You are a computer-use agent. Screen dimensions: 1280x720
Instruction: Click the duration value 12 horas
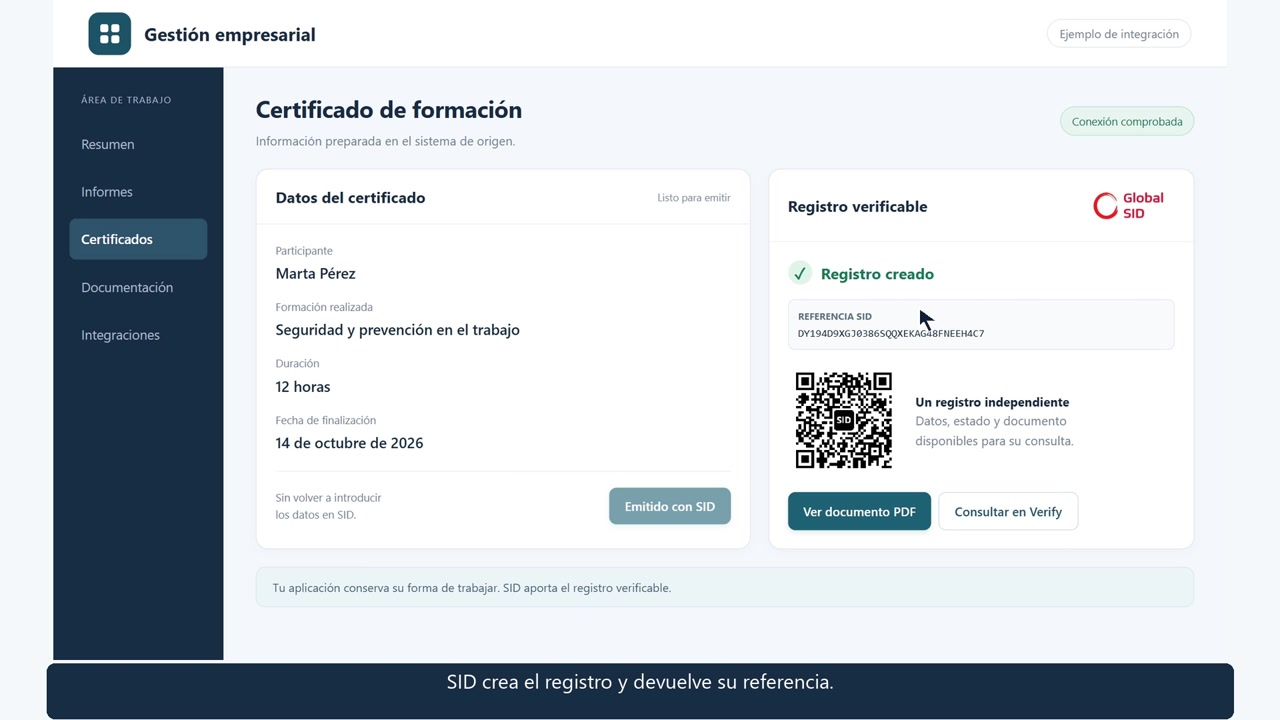tap(303, 386)
